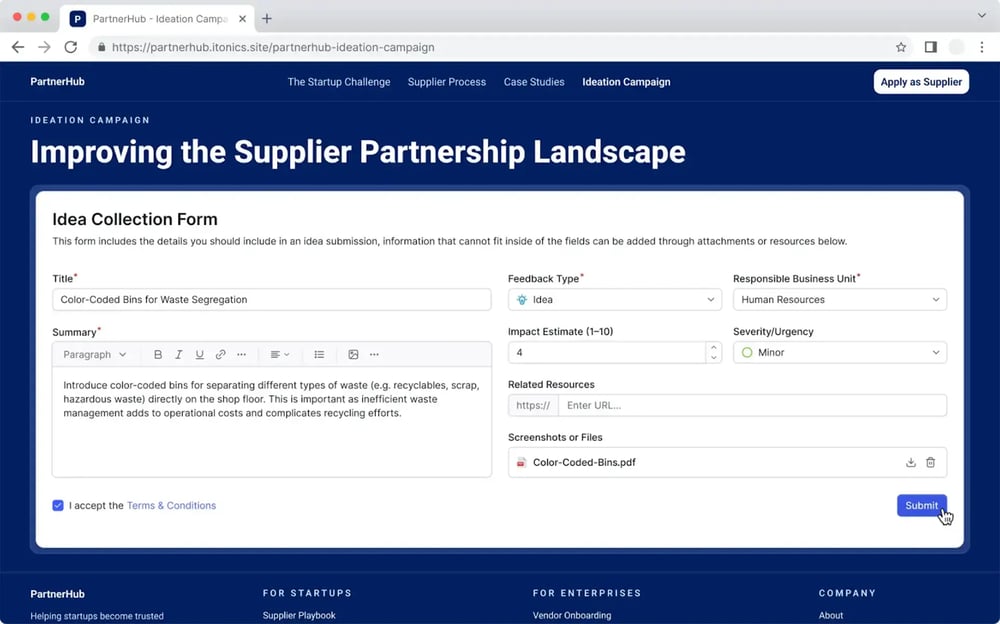
Task: Toggle bold formatting in Summary editor
Action: [158, 355]
